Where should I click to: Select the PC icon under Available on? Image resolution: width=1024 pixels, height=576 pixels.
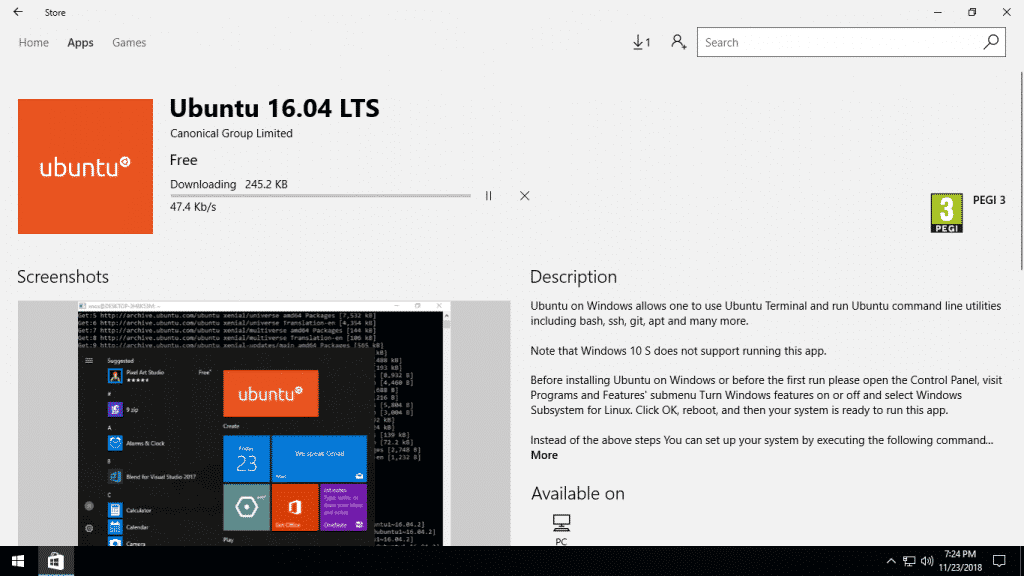tap(561, 524)
